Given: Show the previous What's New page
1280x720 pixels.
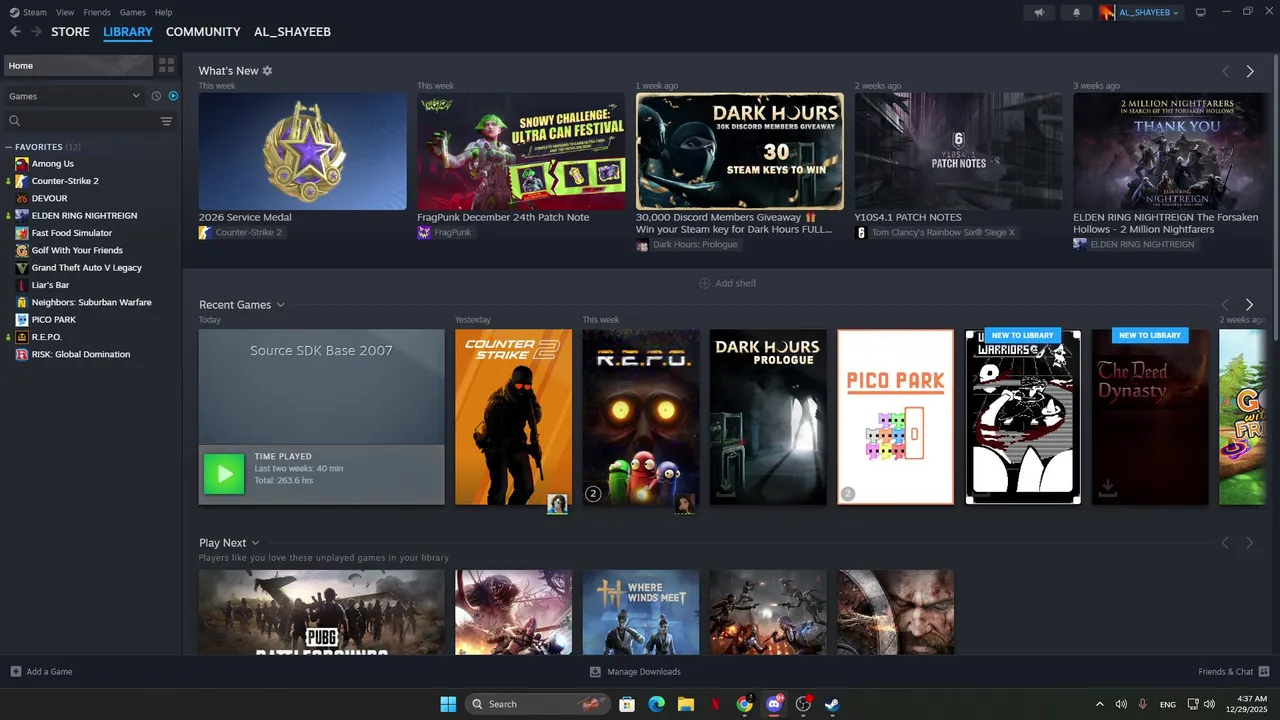Looking at the screenshot, I should (1225, 71).
